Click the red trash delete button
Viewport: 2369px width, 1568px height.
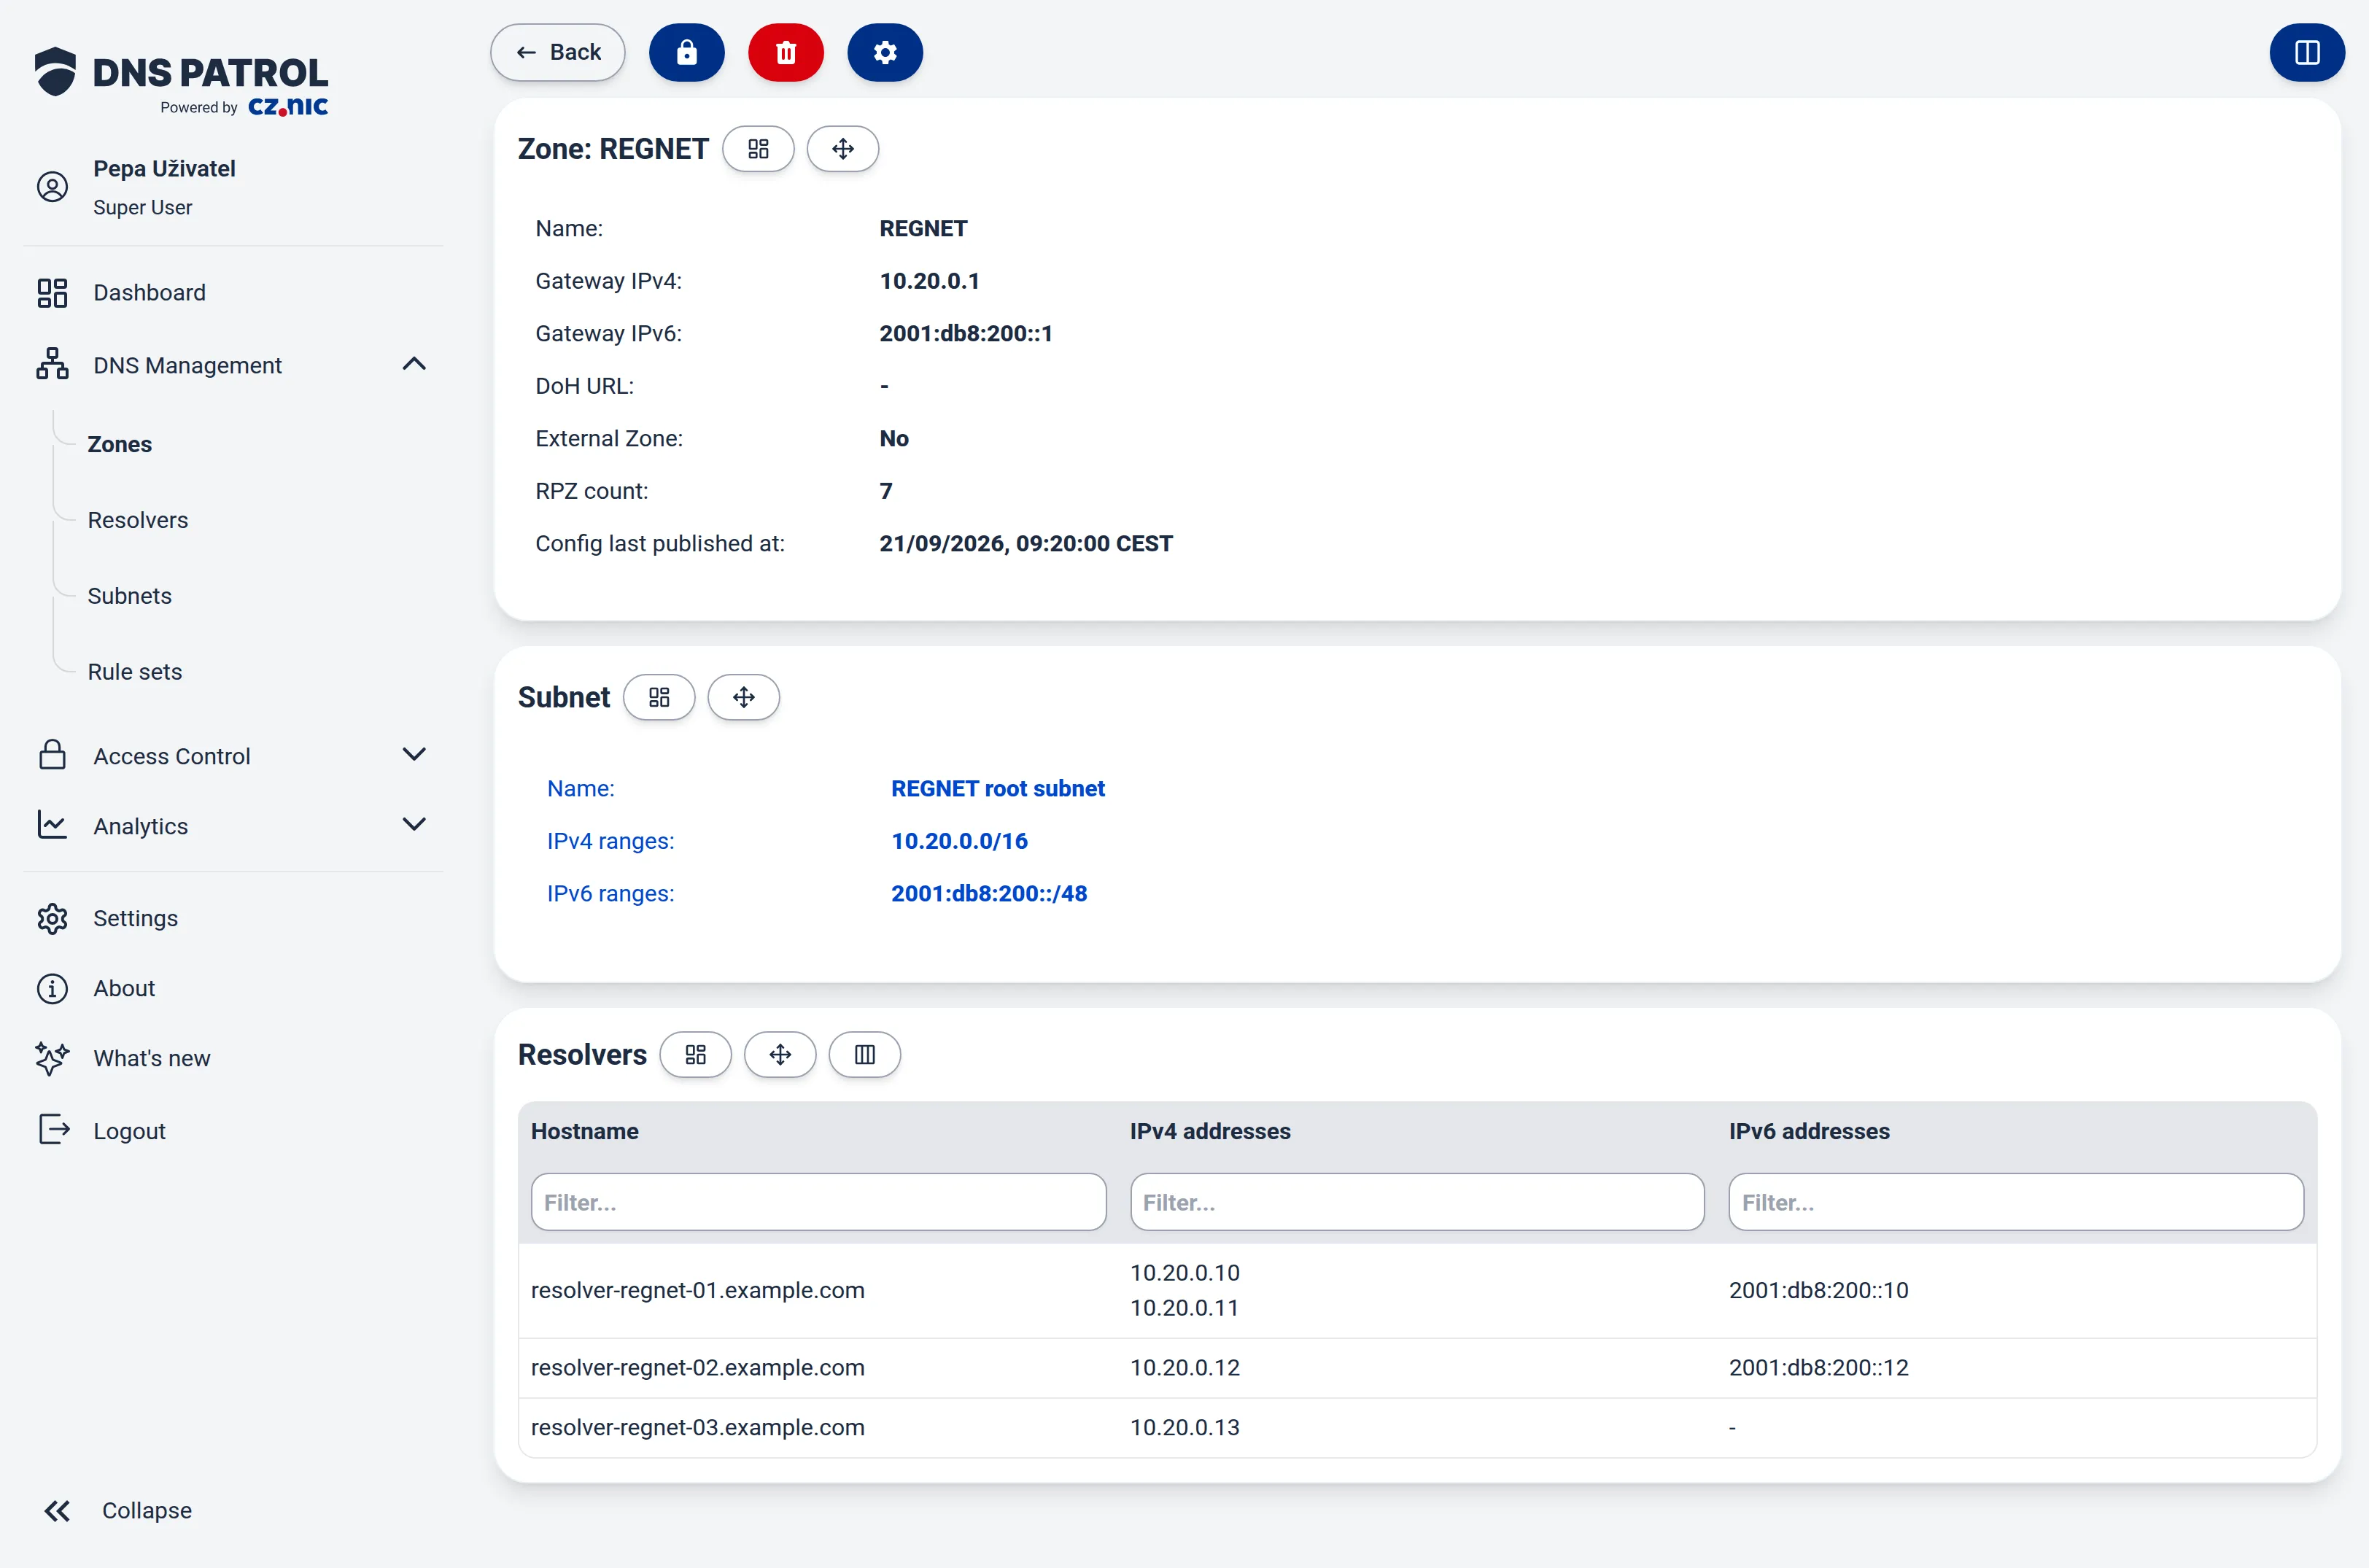(785, 52)
